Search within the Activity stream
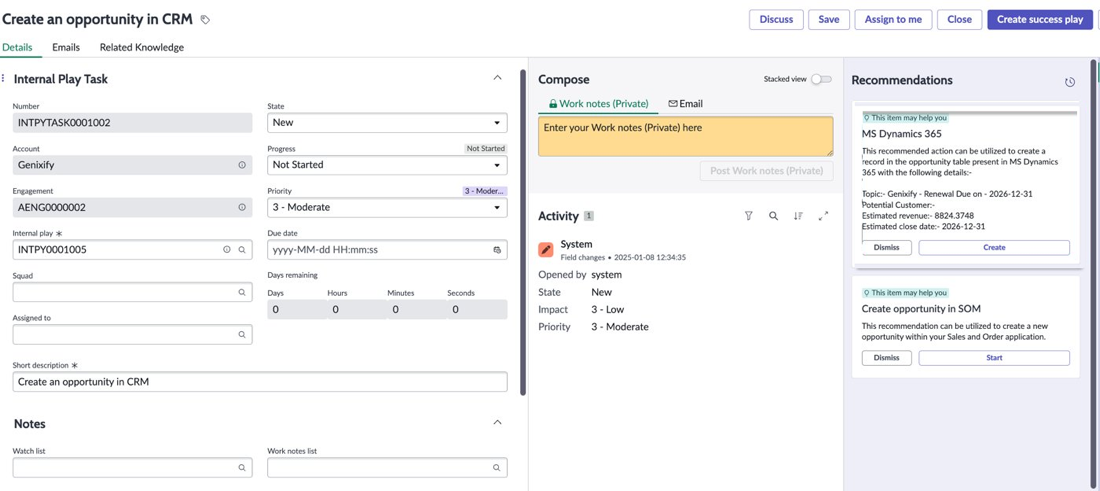The width and height of the screenshot is (1100, 491). (x=773, y=216)
